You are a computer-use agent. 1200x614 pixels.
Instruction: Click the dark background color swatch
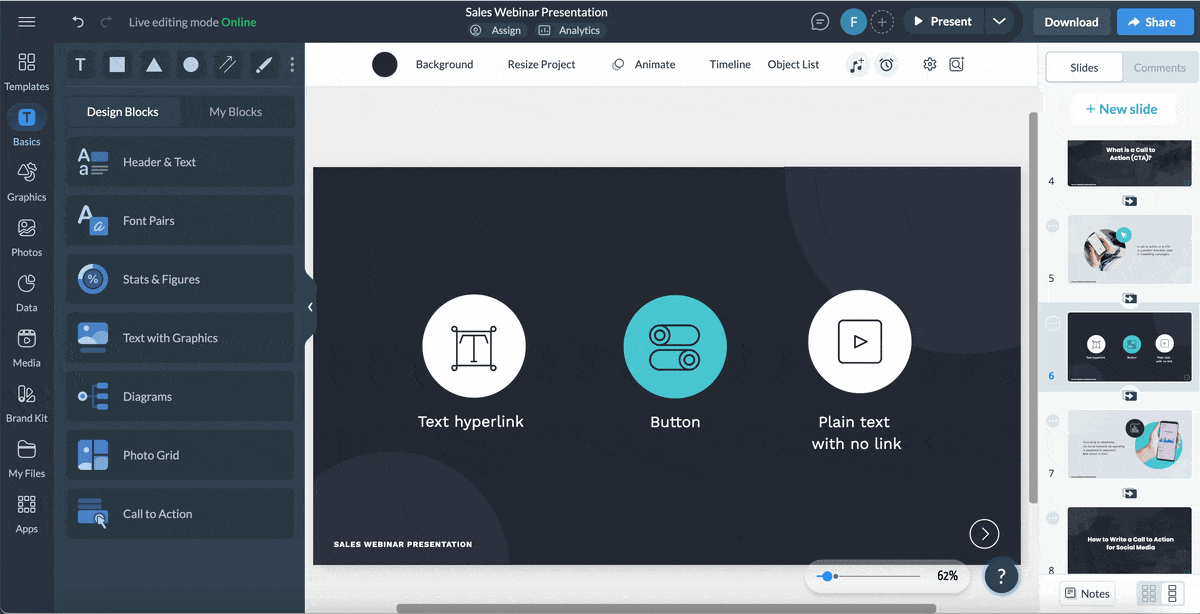[x=385, y=65]
